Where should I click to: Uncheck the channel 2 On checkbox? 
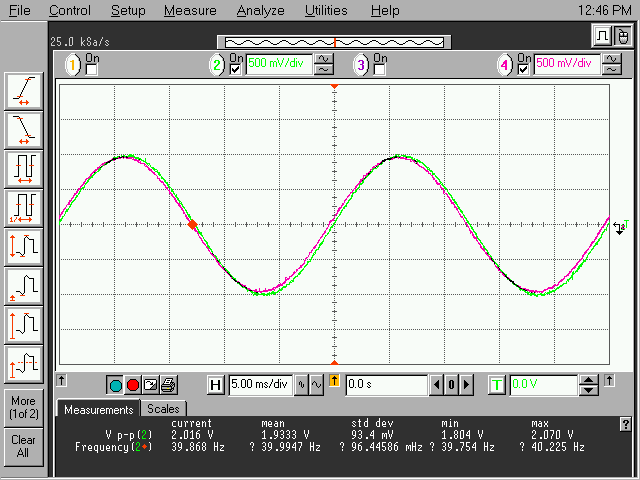coord(236,69)
